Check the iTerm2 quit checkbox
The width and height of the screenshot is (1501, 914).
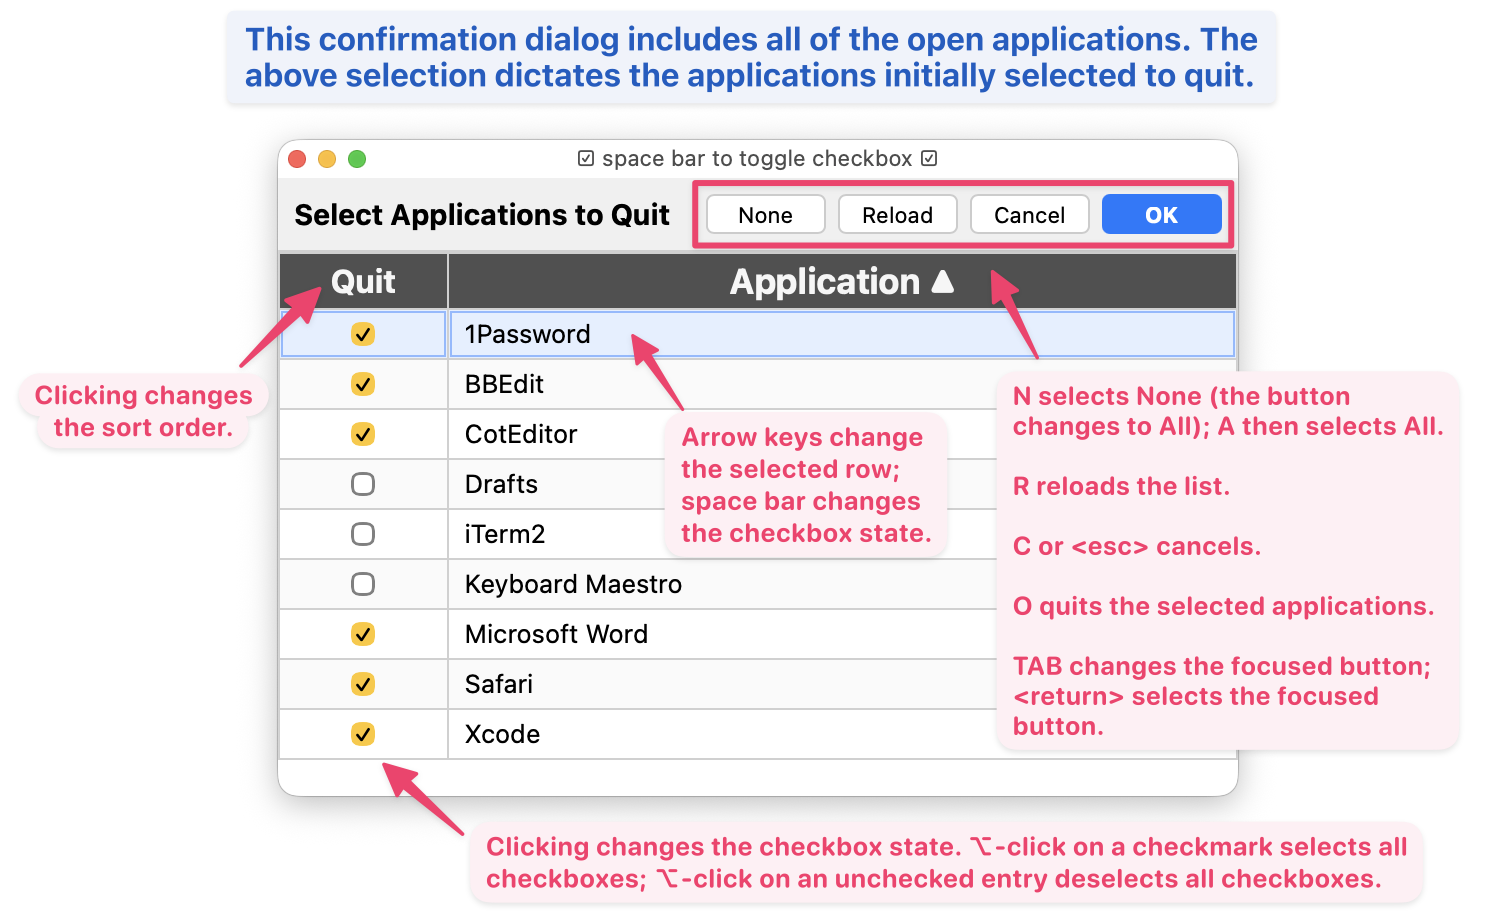[x=363, y=534]
